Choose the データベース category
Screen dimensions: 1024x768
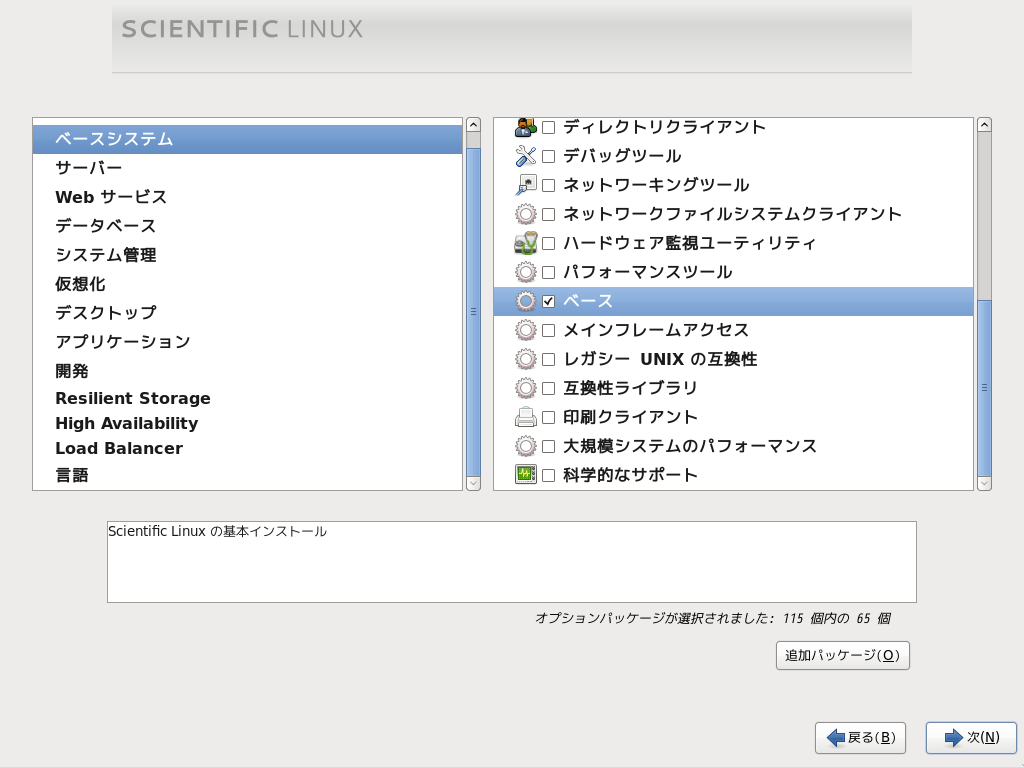click(x=248, y=226)
